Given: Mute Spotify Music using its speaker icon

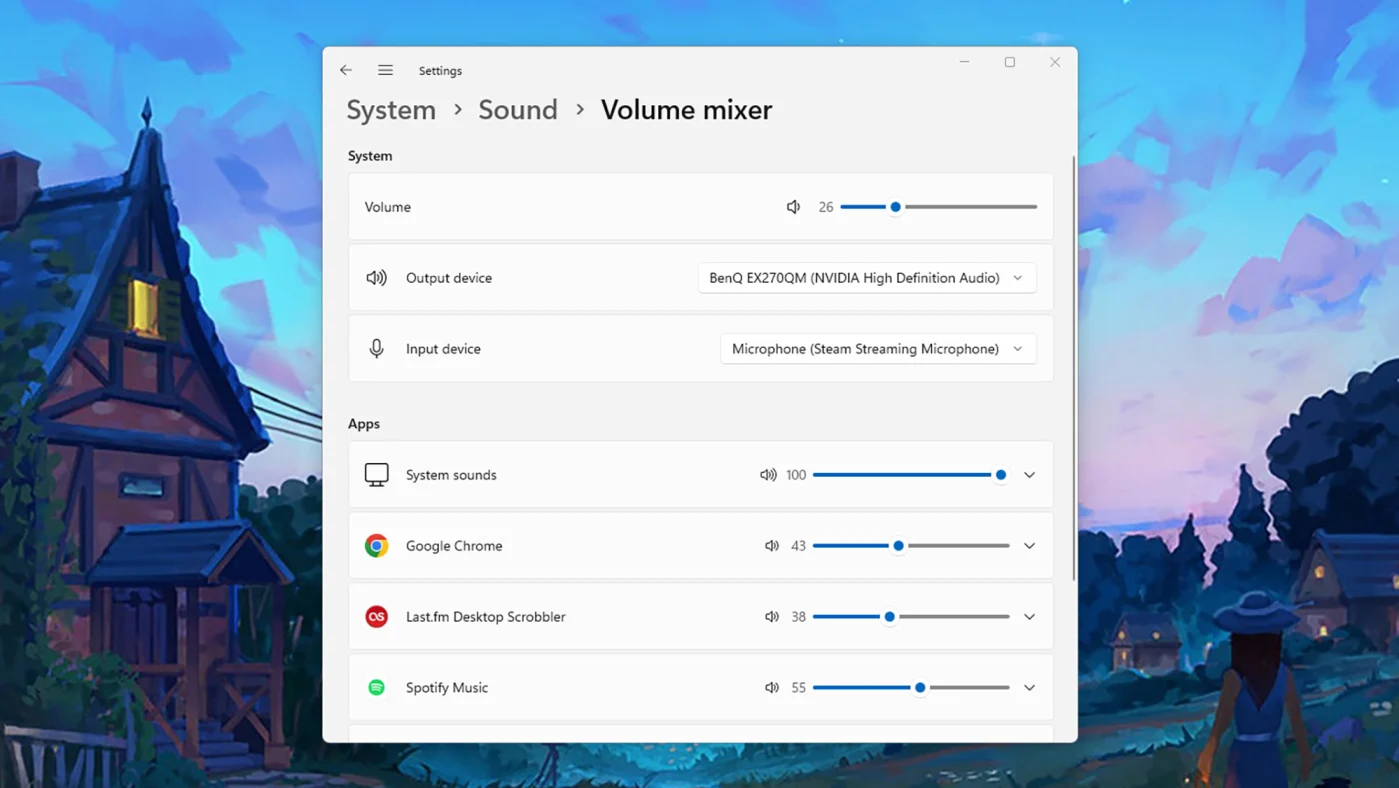Looking at the screenshot, I should 771,687.
